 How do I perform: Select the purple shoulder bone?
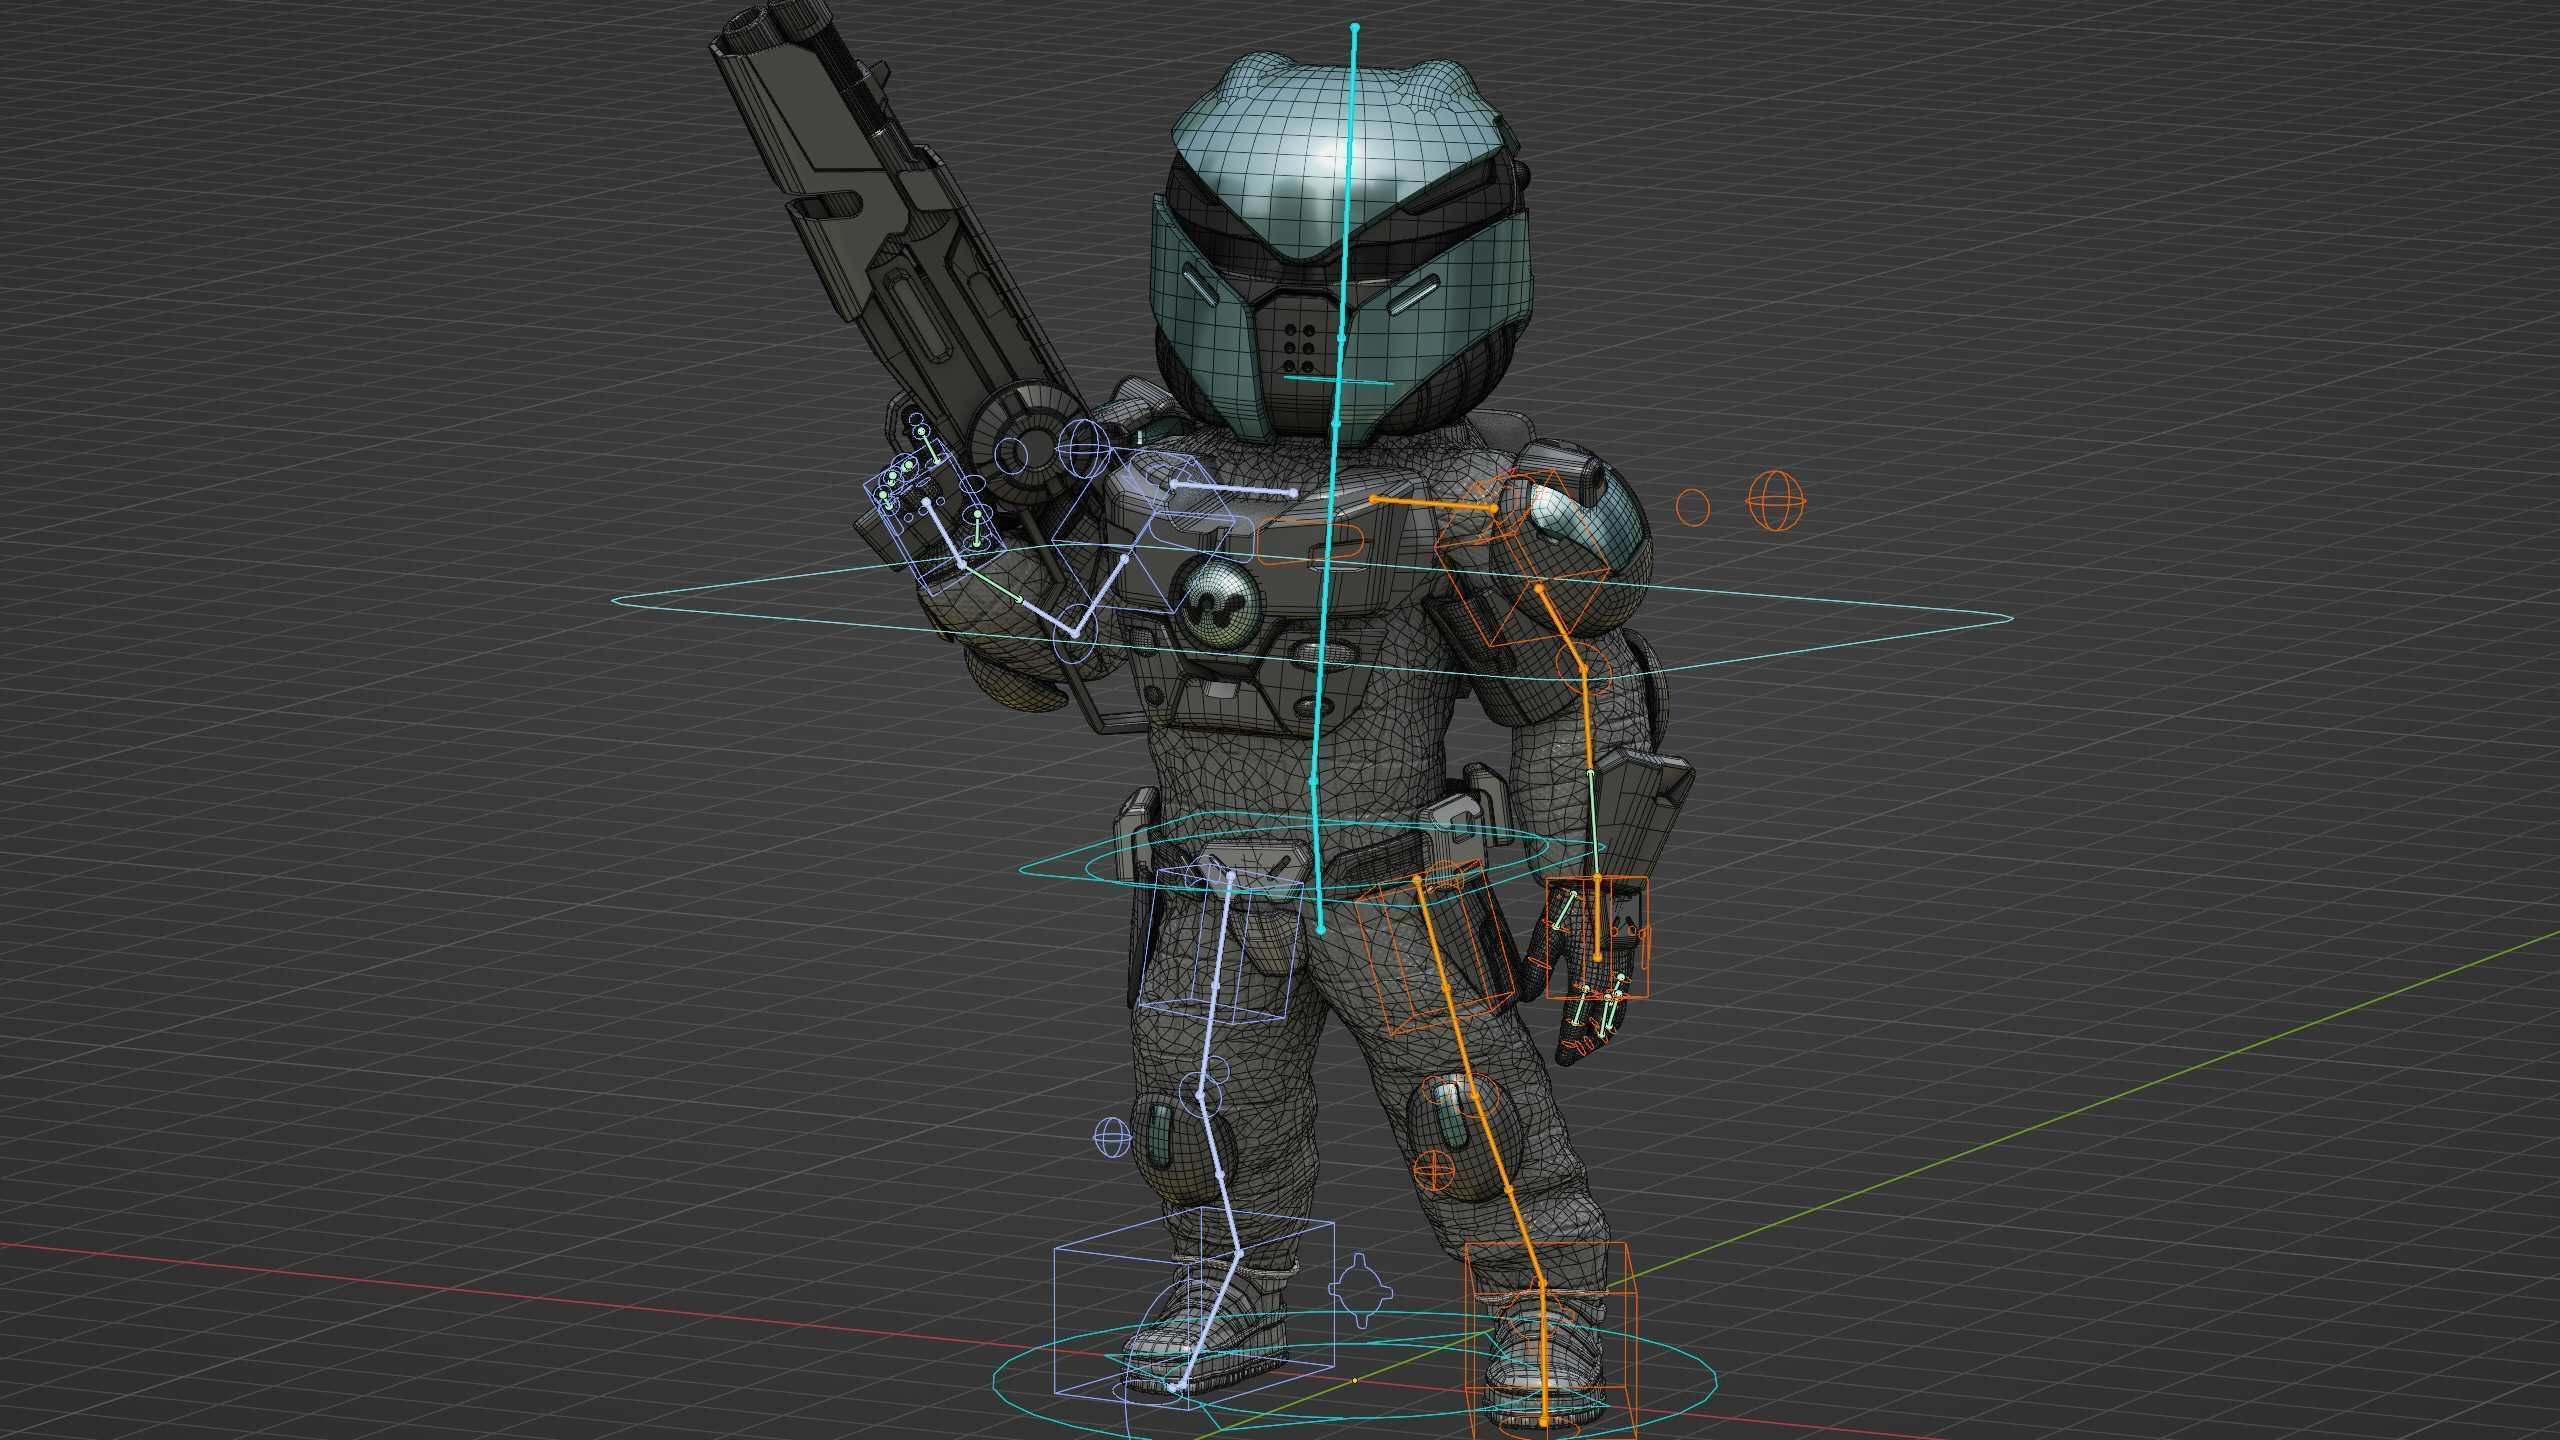[1234, 488]
